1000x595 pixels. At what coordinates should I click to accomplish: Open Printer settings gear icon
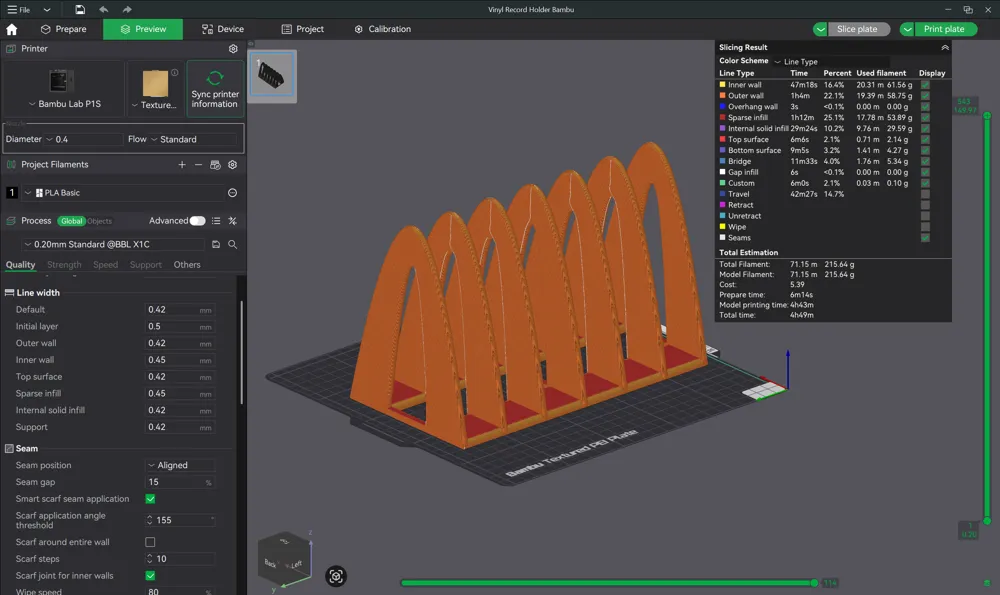click(x=233, y=48)
